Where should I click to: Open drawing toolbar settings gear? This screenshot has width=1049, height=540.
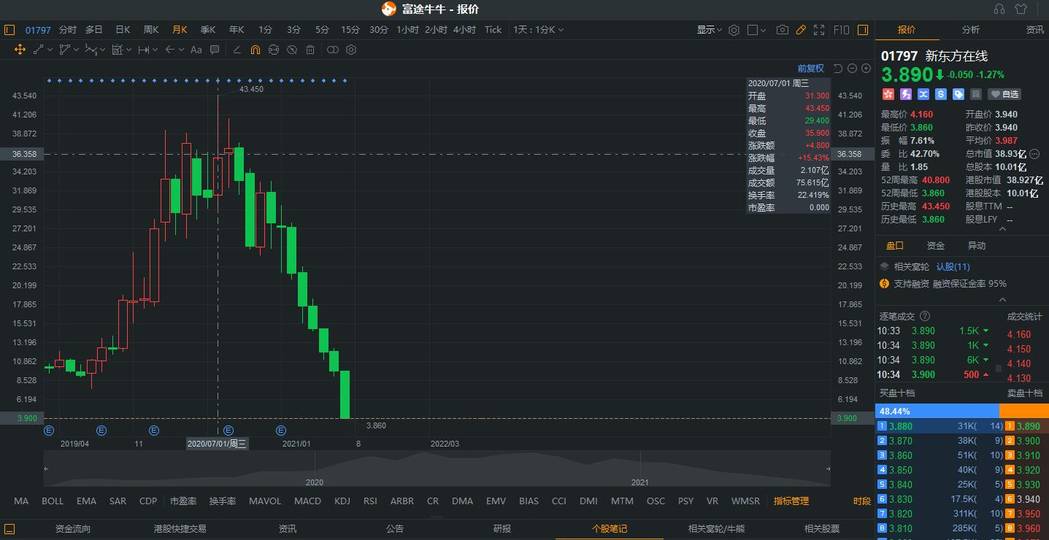[x=351, y=50]
